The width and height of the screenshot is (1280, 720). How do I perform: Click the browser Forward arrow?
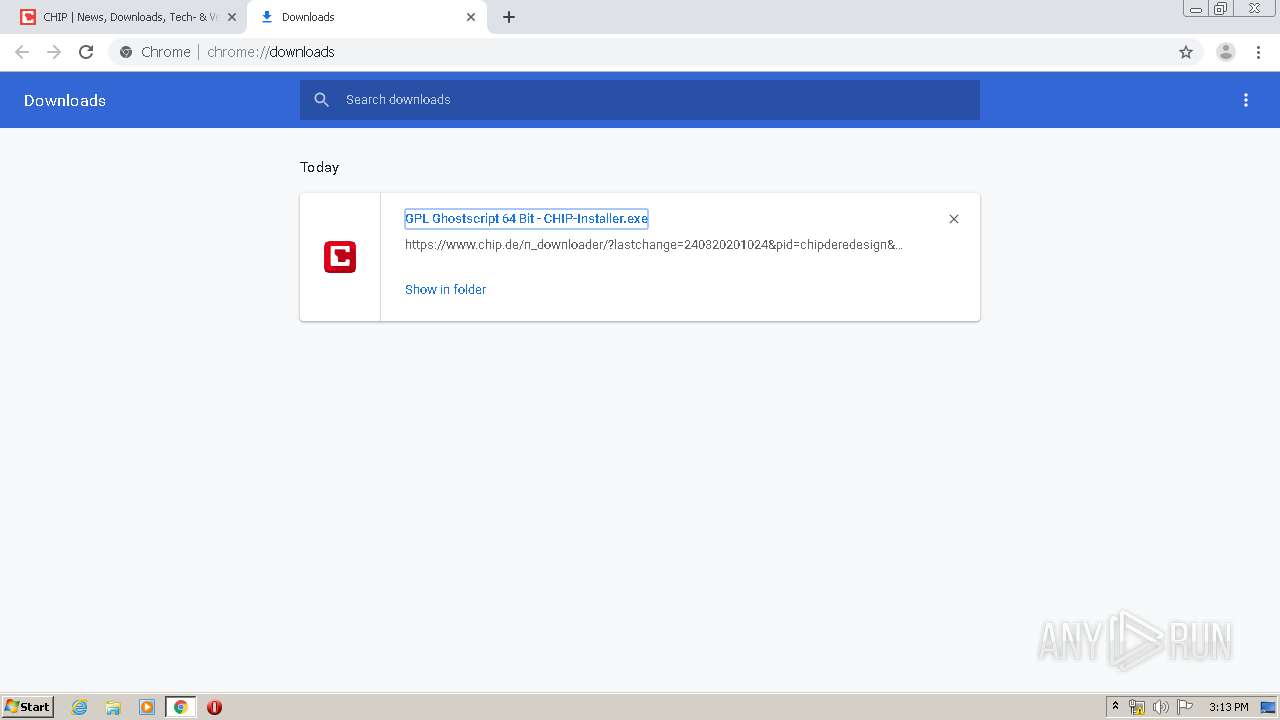point(54,52)
